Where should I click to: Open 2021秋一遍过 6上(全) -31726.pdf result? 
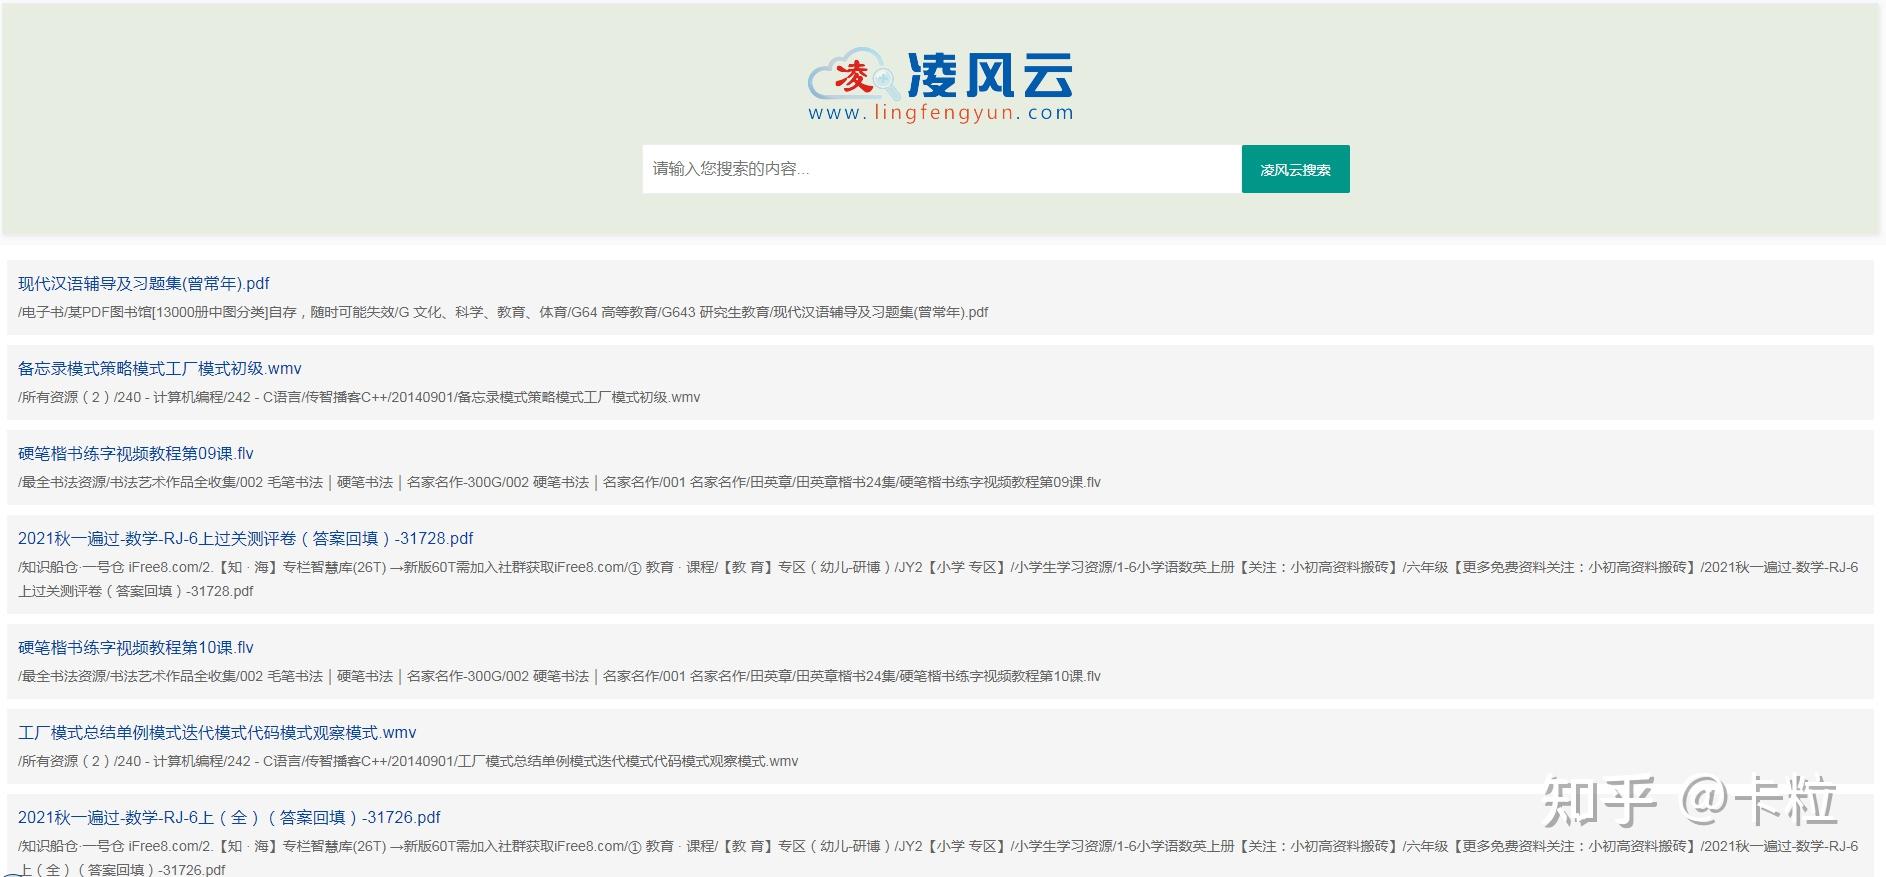(x=229, y=818)
